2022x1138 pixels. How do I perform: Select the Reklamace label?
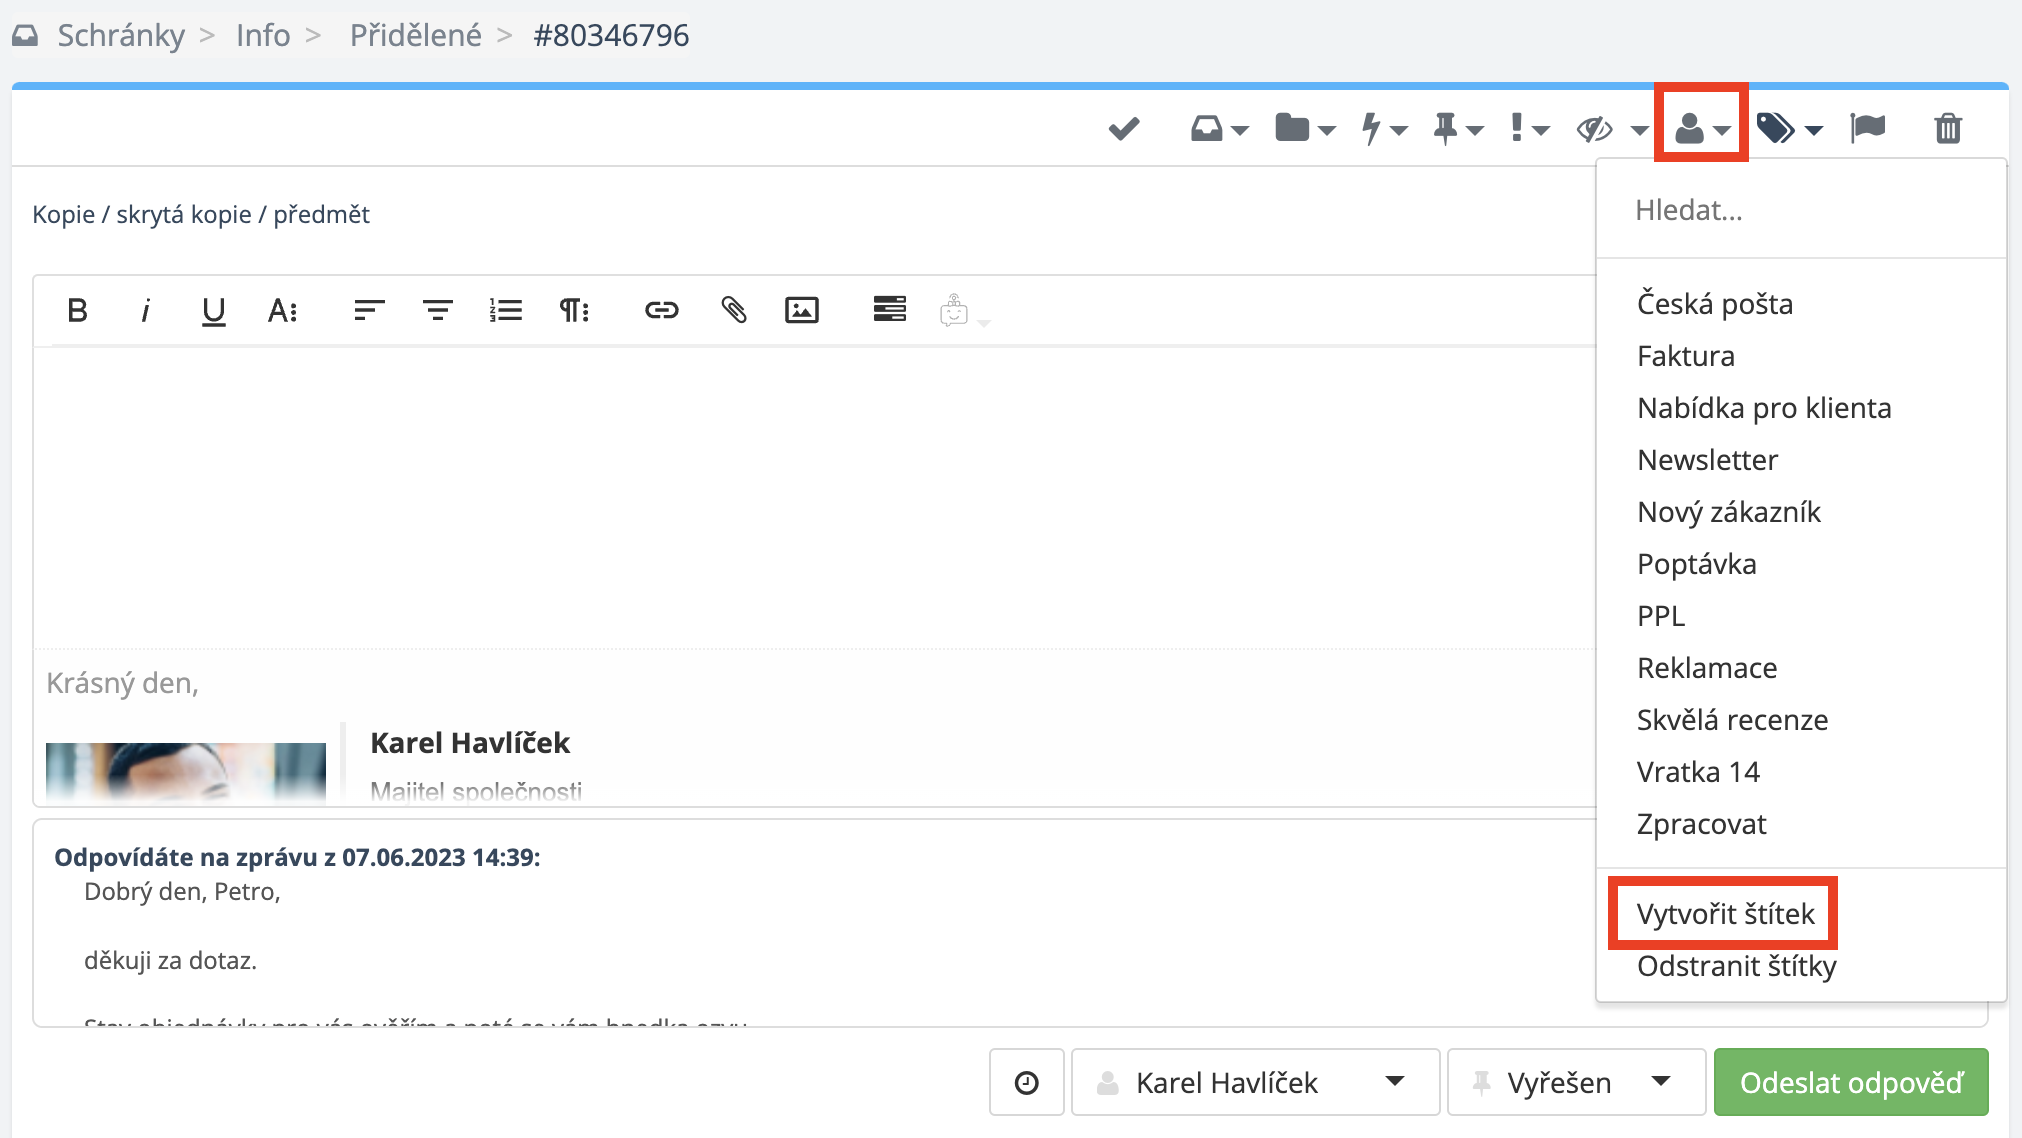[x=1707, y=668]
